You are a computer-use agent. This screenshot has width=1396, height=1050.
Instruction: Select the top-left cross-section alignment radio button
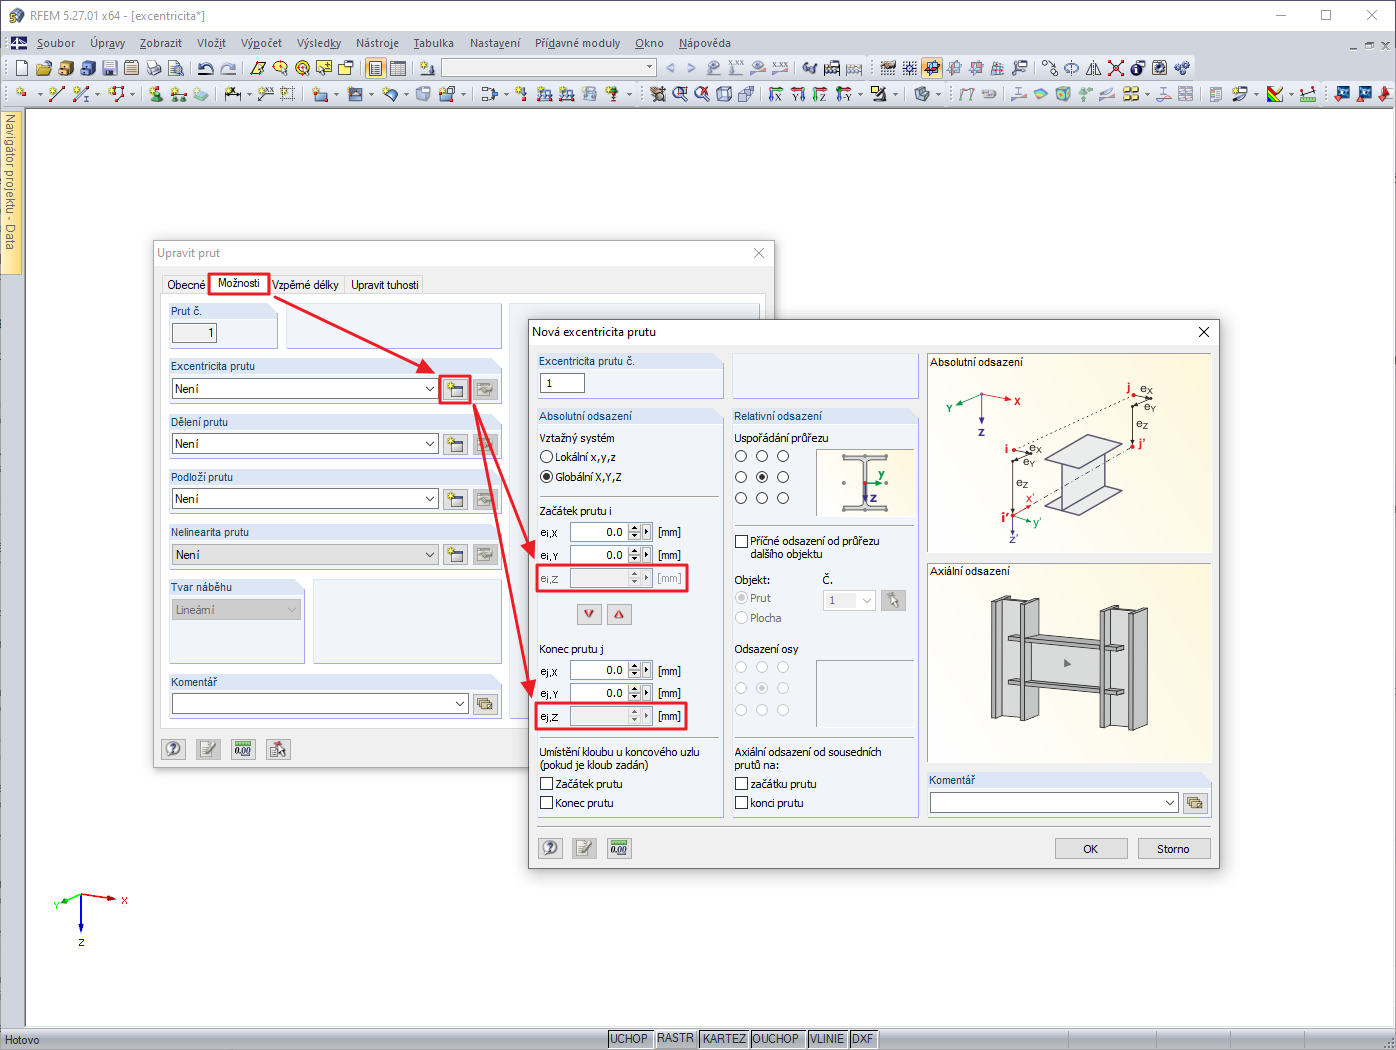pyautogui.click(x=741, y=456)
